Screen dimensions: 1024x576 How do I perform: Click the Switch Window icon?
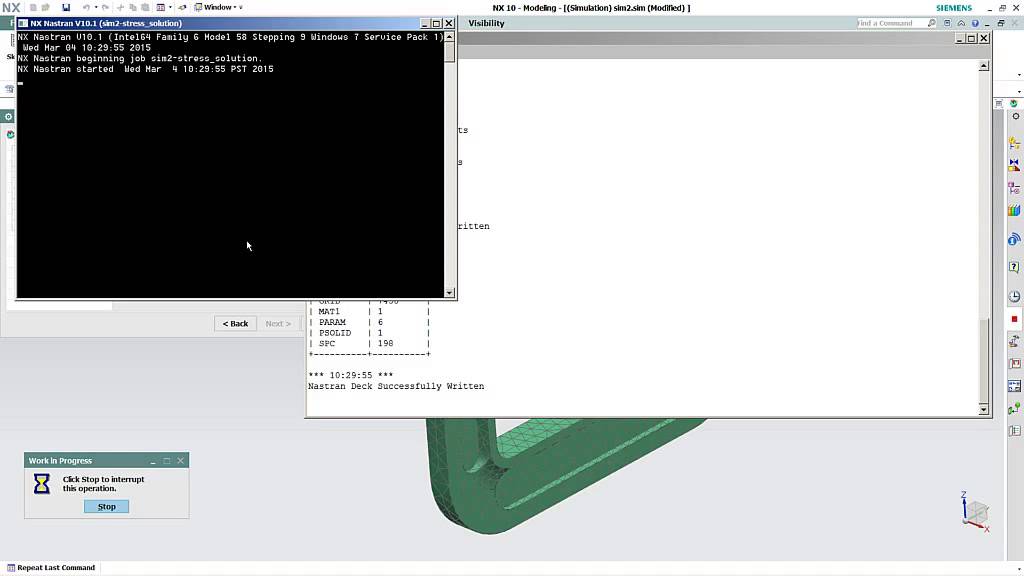182,7
